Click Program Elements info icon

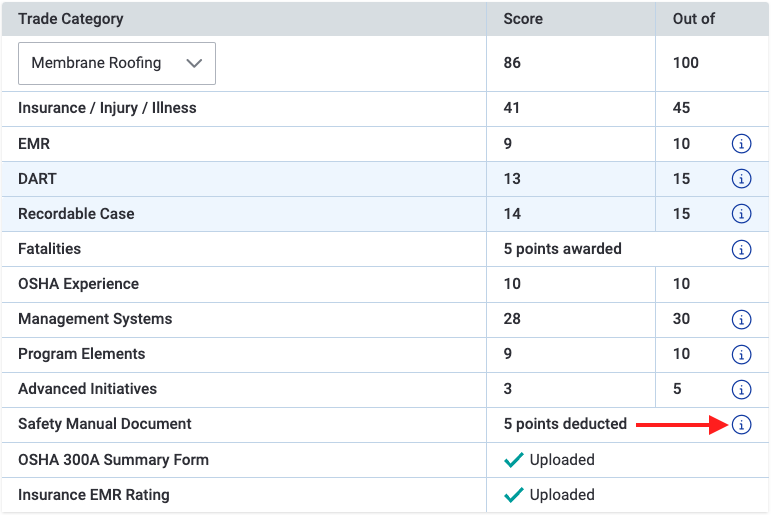tap(741, 354)
